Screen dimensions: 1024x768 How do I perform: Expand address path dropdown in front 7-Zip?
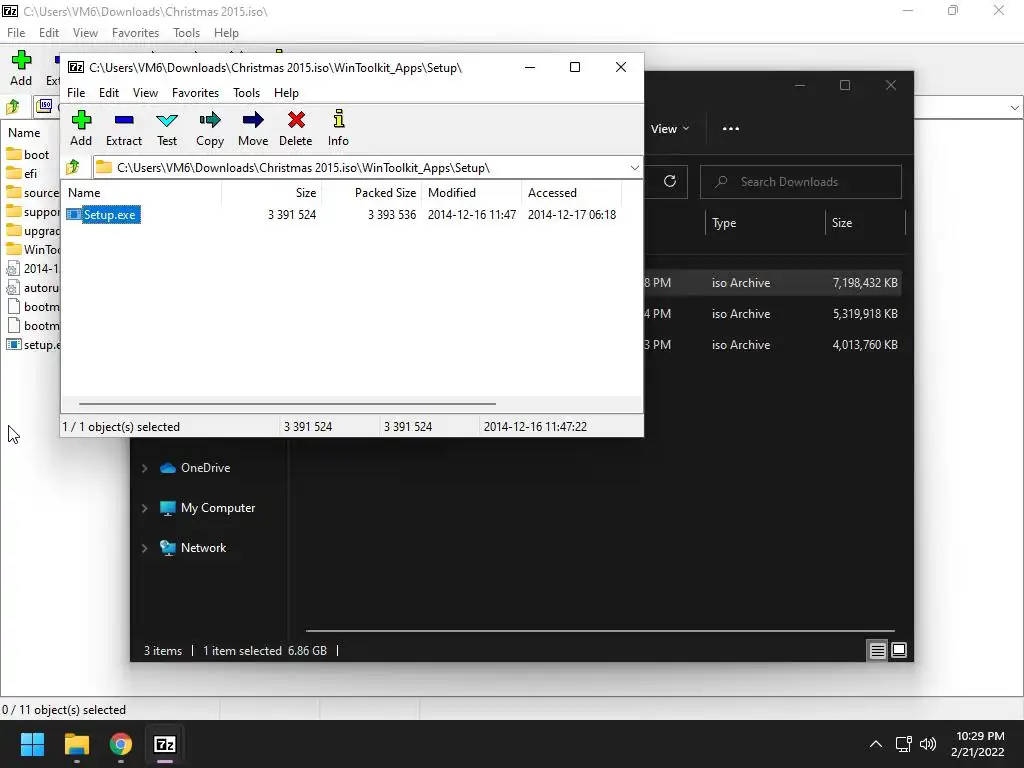pos(634,168)
